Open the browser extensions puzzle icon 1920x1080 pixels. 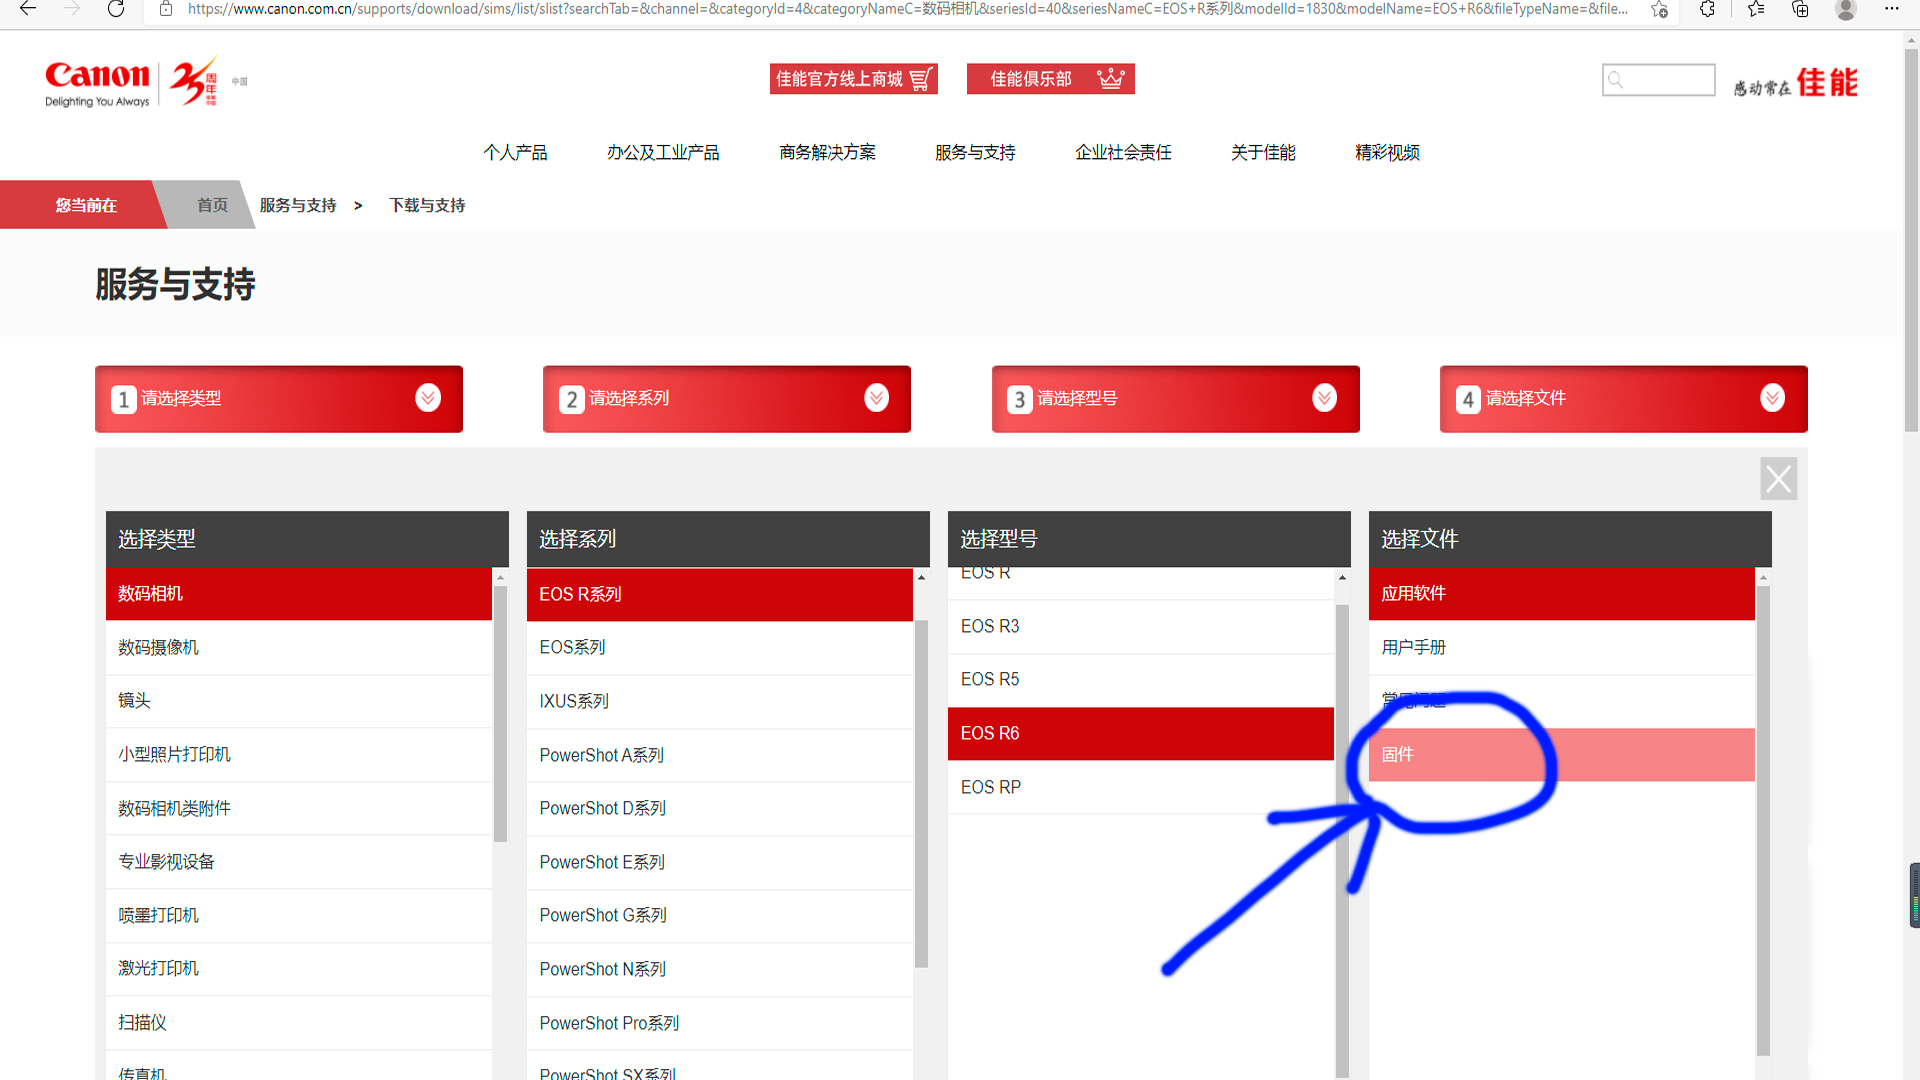pos(1707,9)
